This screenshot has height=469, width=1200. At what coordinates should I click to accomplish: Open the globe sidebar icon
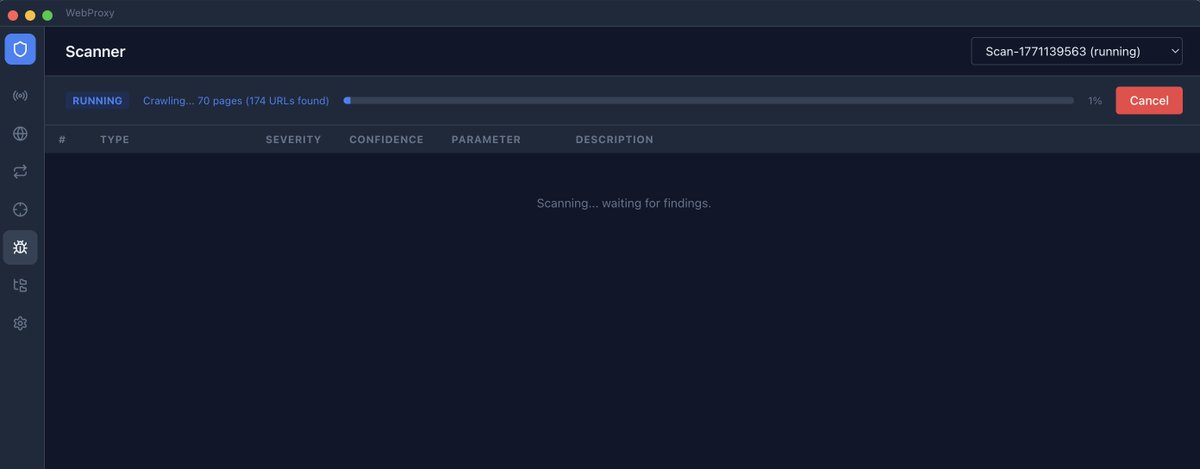pos(20,134)
